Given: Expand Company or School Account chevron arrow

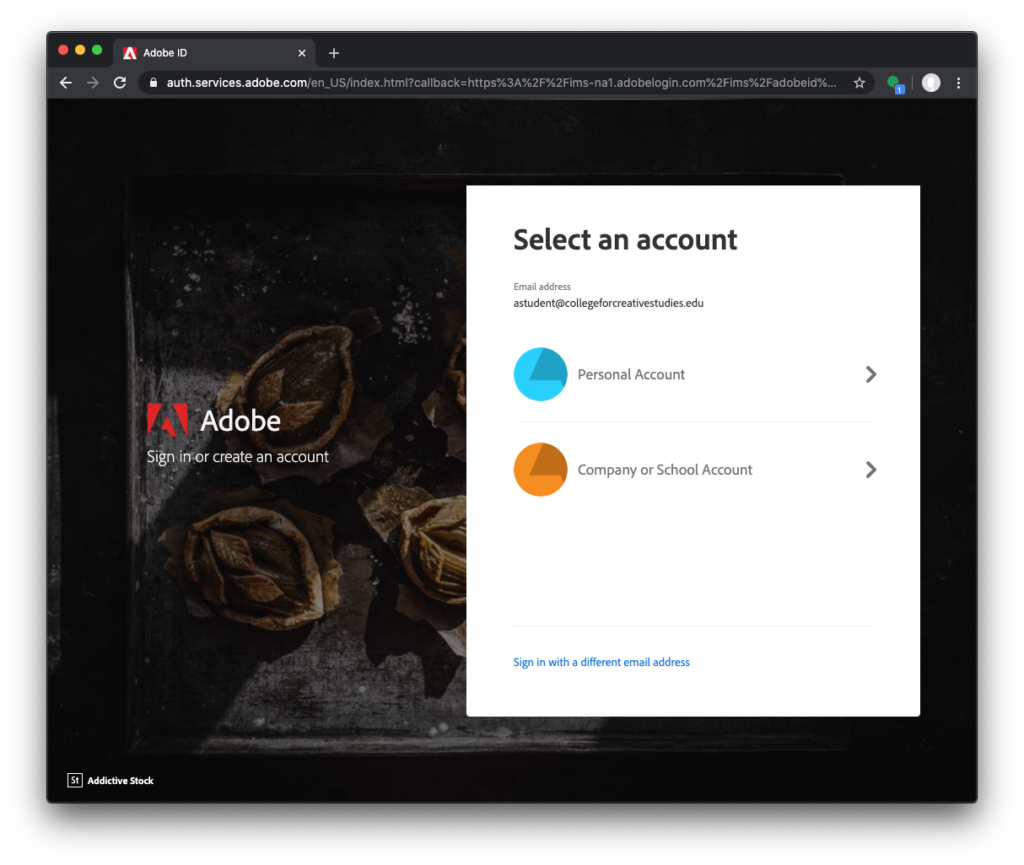Looking at the screenshot, I should point(871,469).
